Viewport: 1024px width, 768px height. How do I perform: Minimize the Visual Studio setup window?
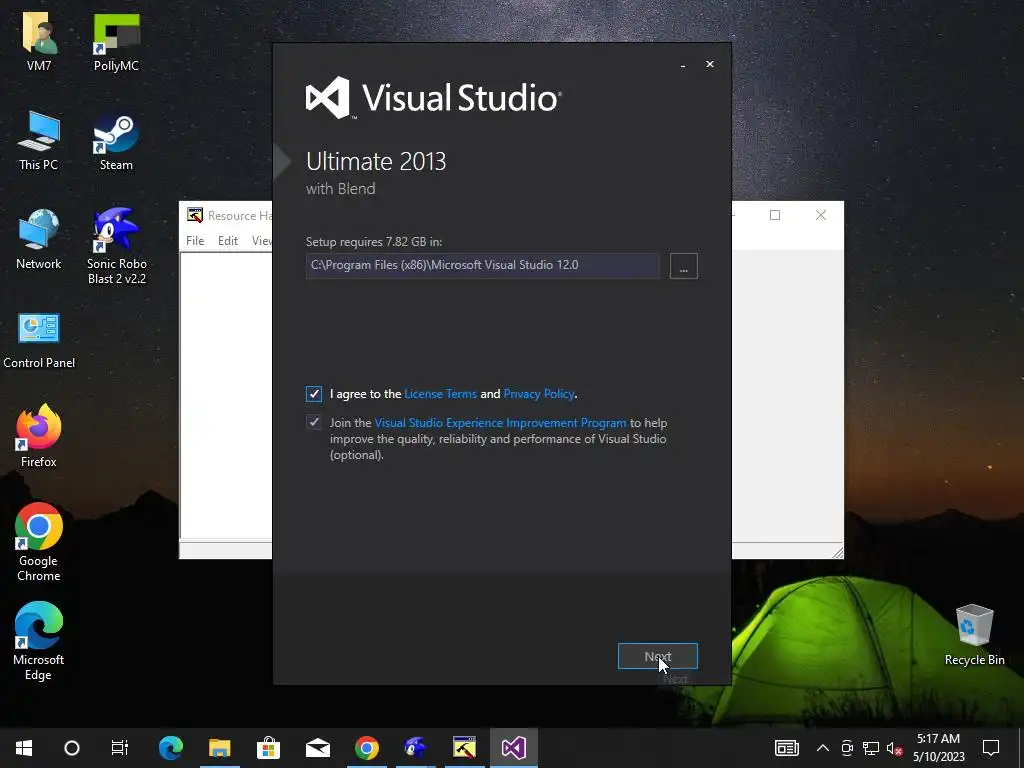683,65
